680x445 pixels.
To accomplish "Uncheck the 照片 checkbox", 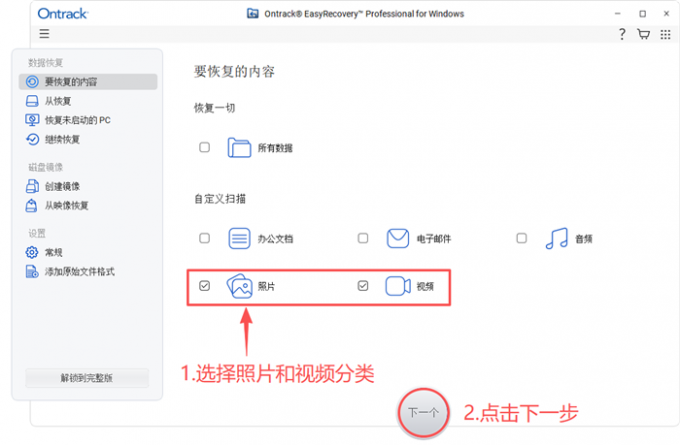I will [204, 286].
